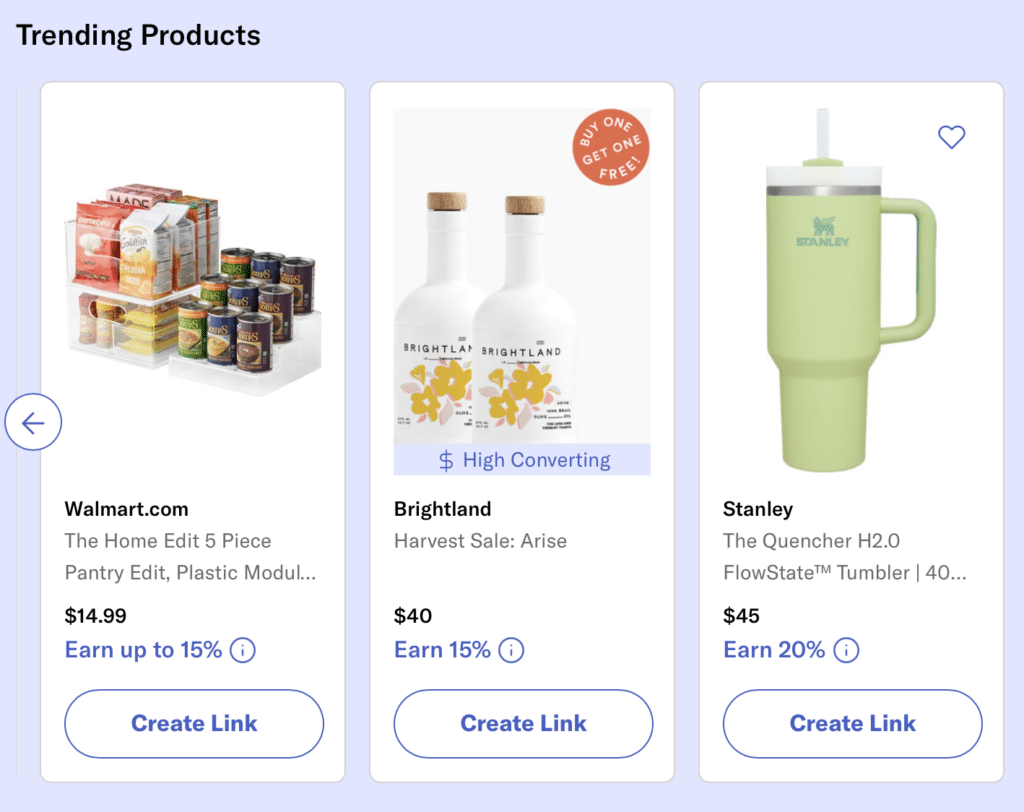Favorite the Stanley tumbler with the heart icon
1024x812 pixels.
952,137
